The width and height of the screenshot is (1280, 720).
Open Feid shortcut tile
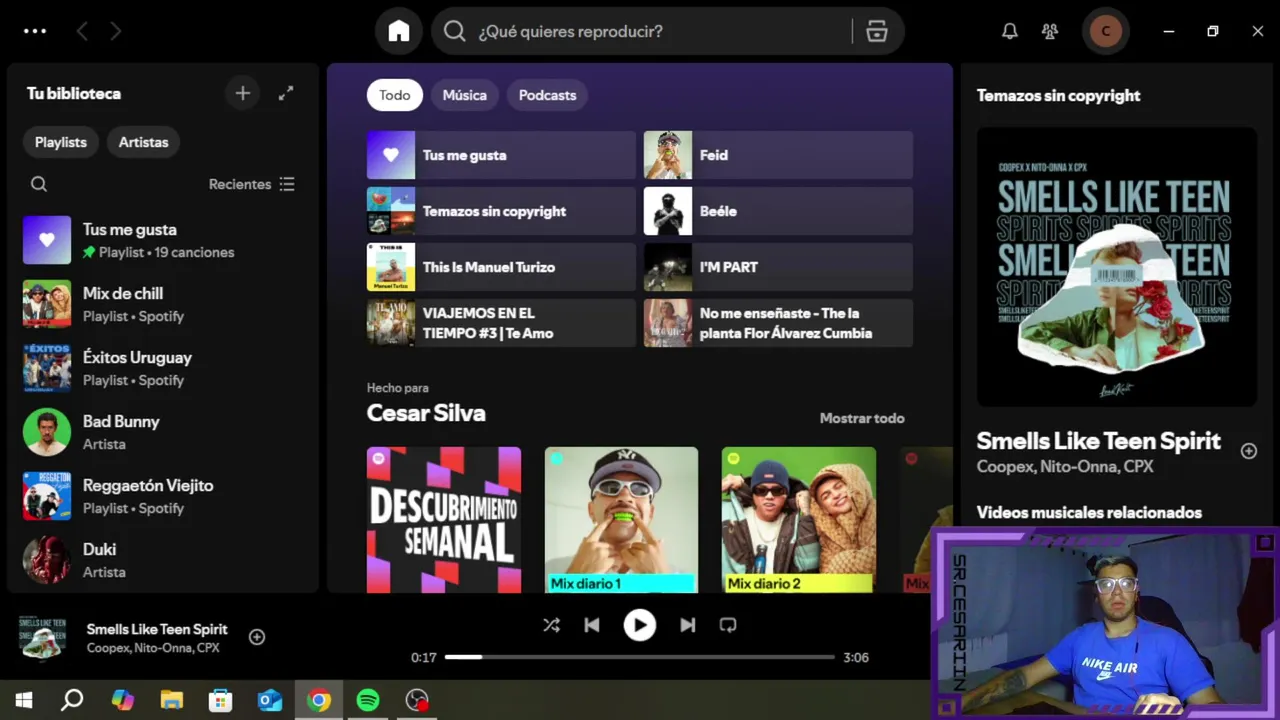pyautogui.click(x=778, y=155)
